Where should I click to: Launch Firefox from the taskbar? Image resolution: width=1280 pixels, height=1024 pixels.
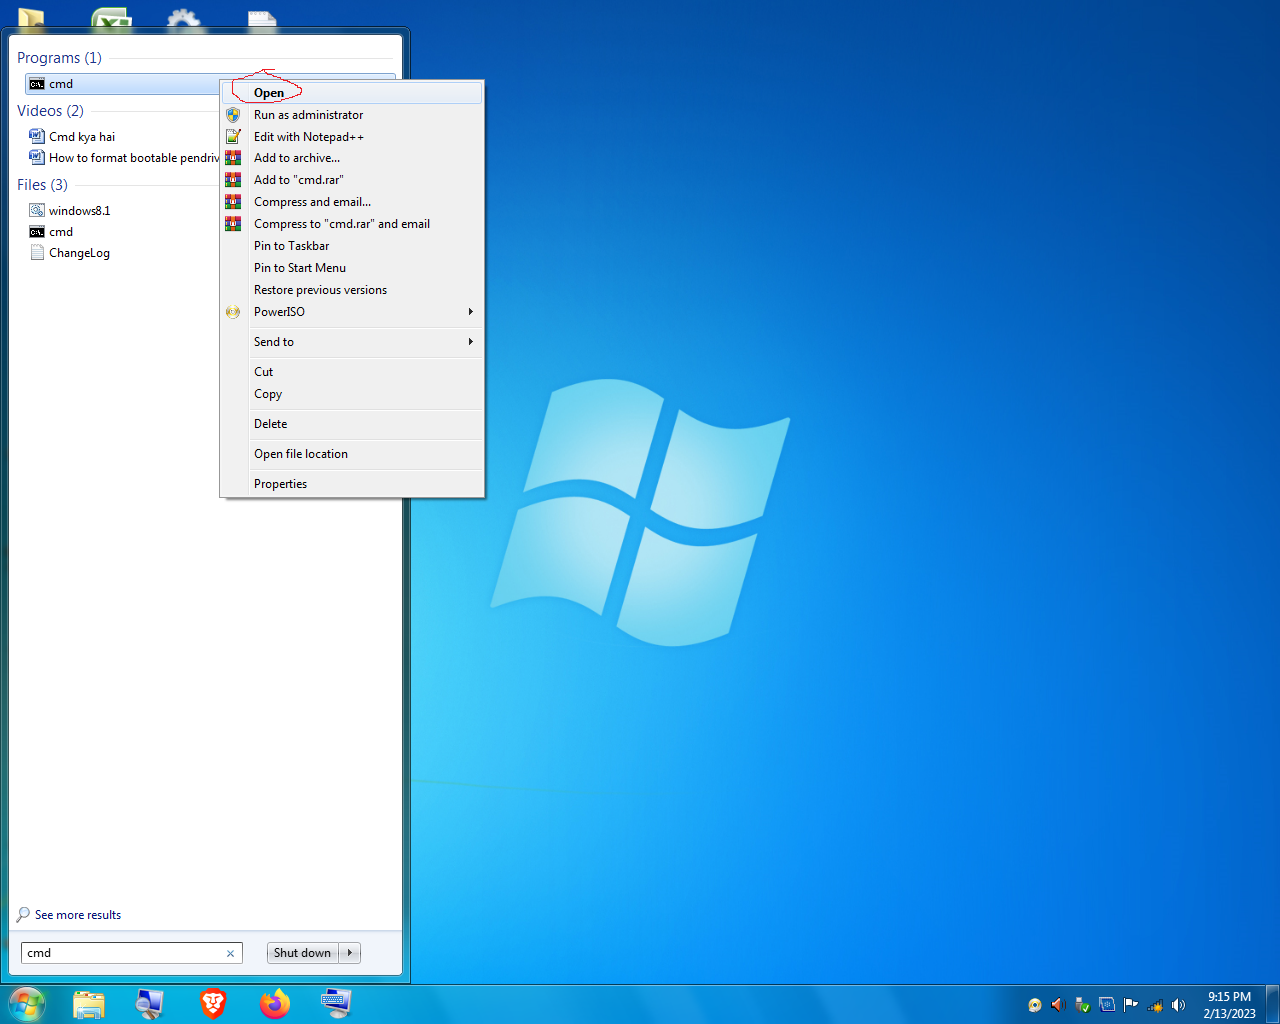click(274, 1004)
